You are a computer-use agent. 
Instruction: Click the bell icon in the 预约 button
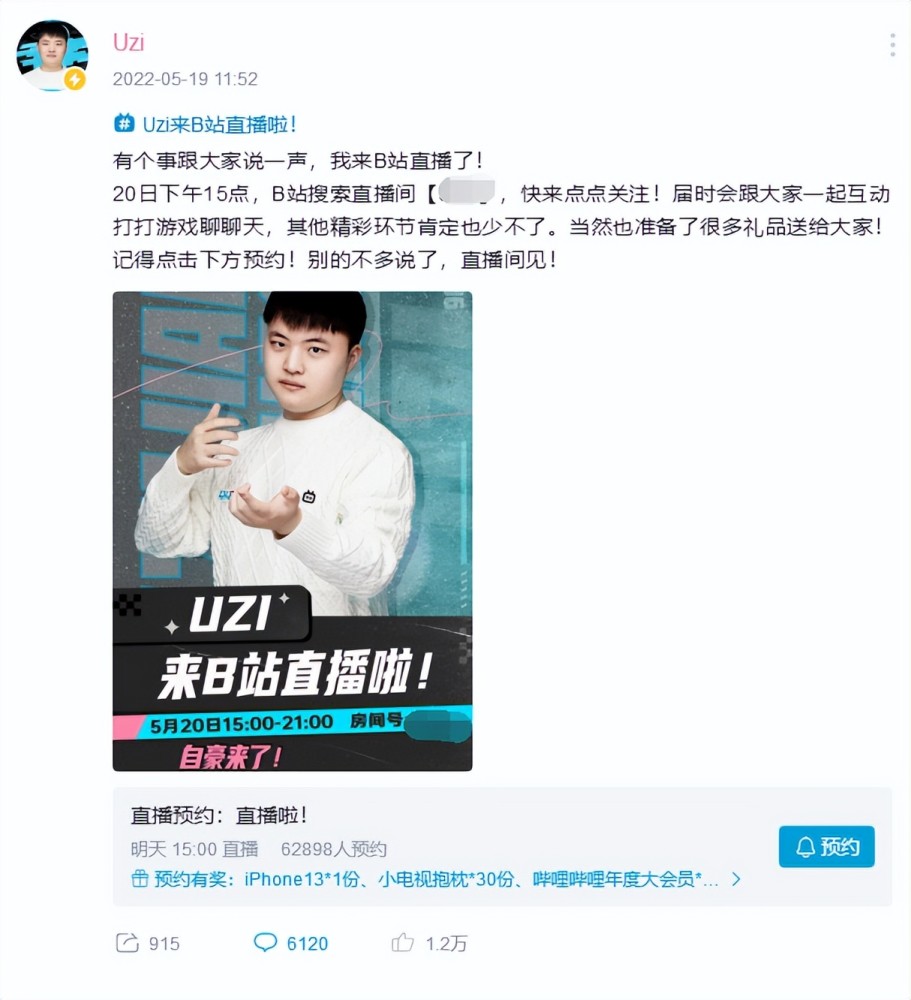click(805, 847)
